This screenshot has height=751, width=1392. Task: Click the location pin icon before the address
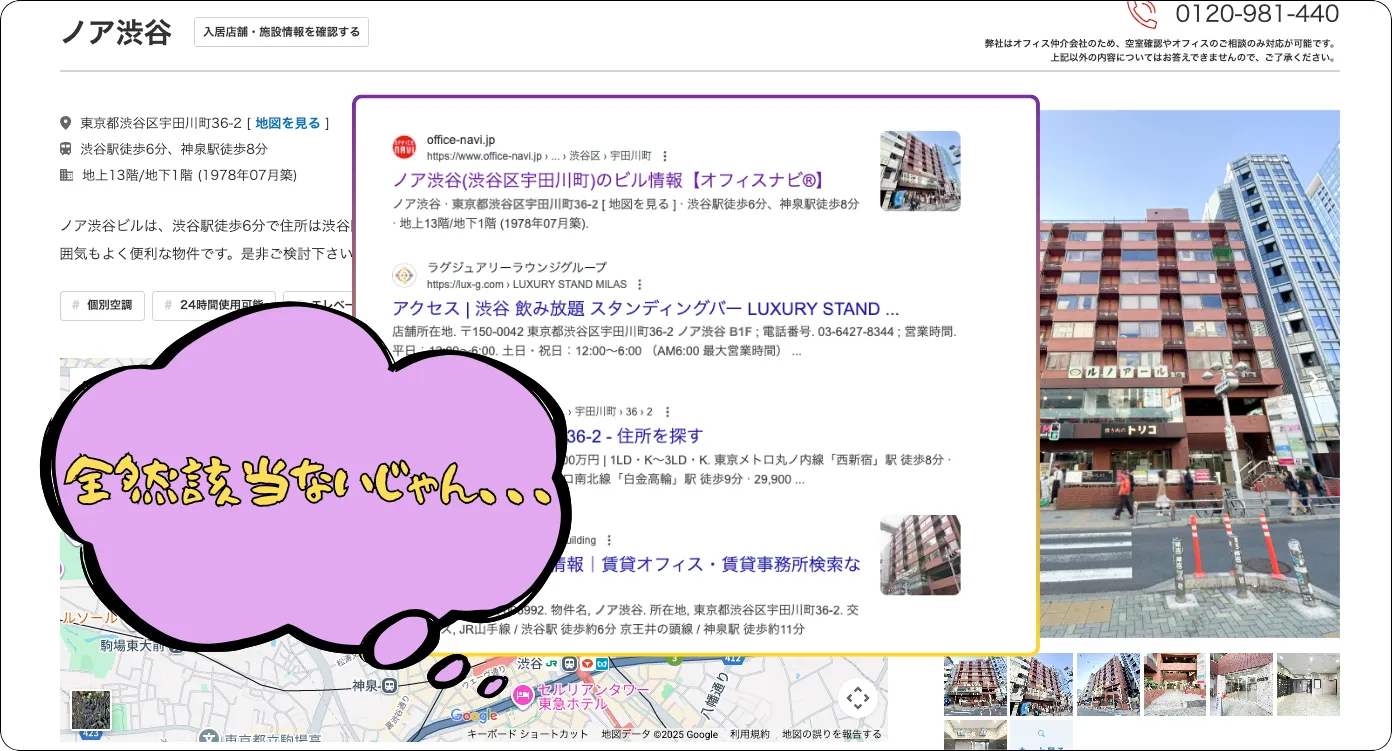[x=66, y=123]
